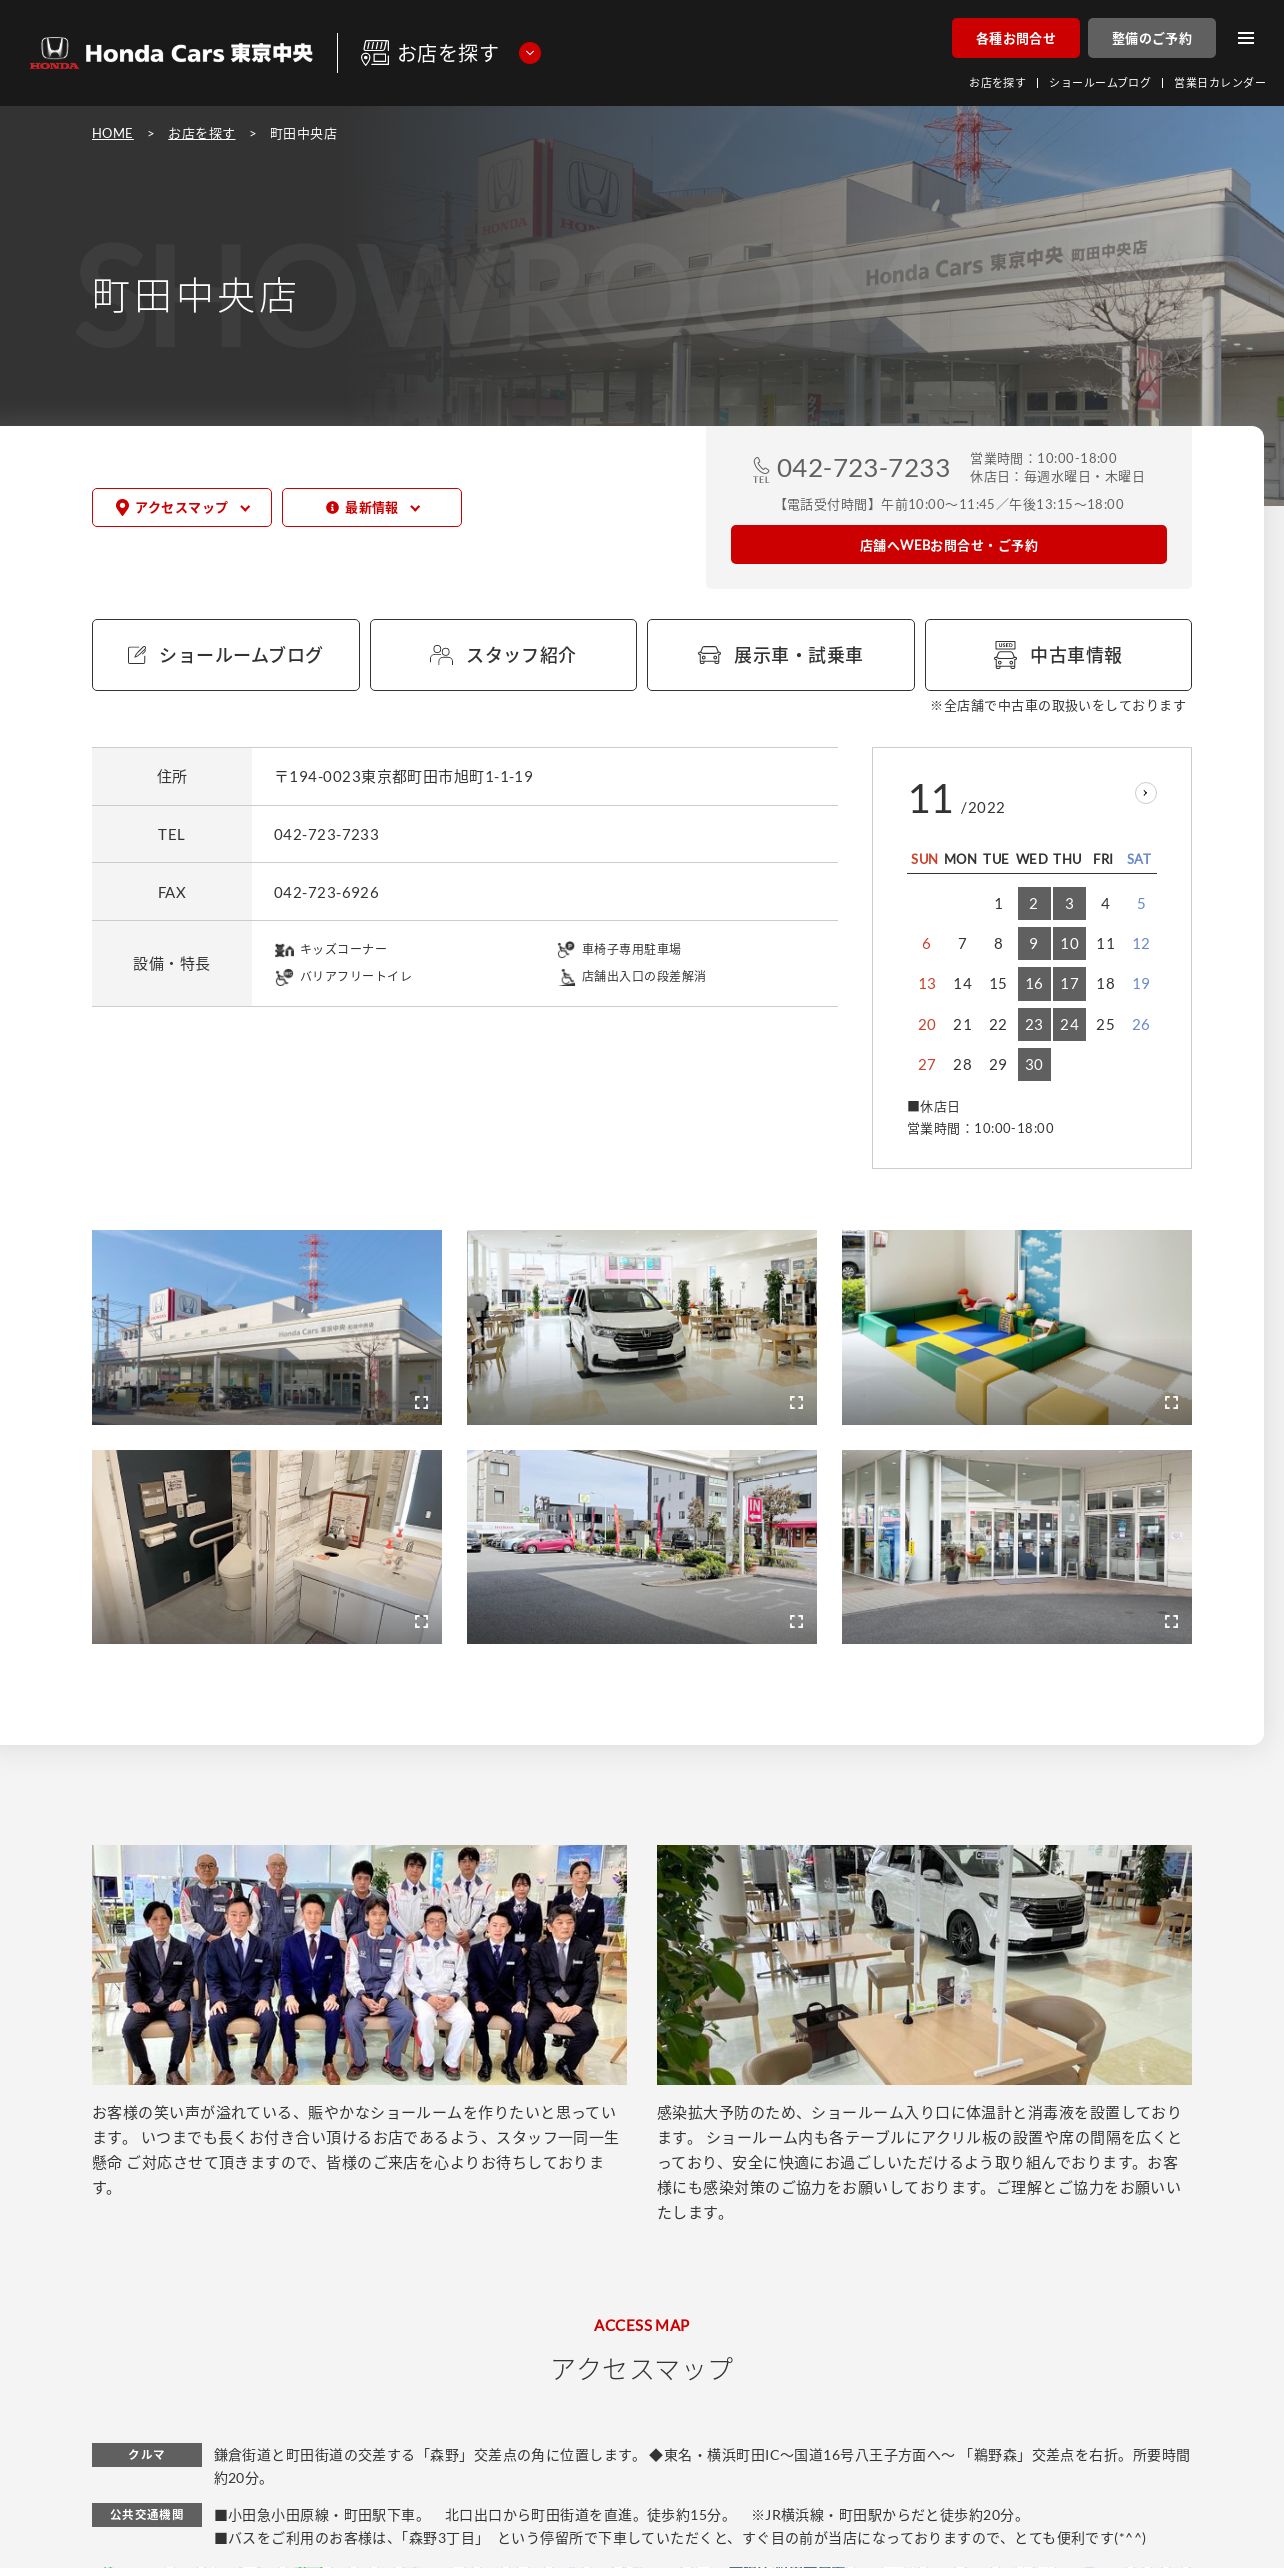Expand fullscreen icon on entrance doors photo
The width and height of the screenshot is (1284, 2568).
[1171, 1622]
